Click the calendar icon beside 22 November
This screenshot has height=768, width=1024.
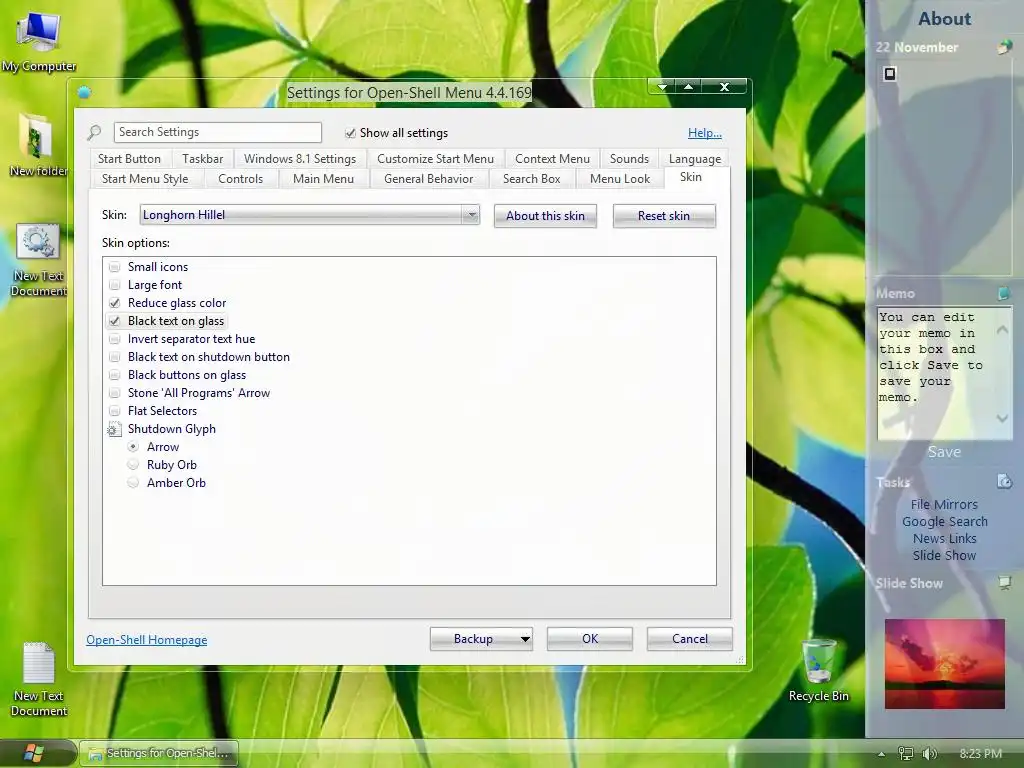pos(1004,47)
